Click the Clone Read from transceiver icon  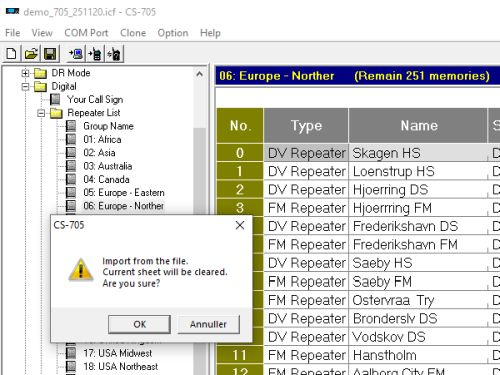click(x=76, y=54)
